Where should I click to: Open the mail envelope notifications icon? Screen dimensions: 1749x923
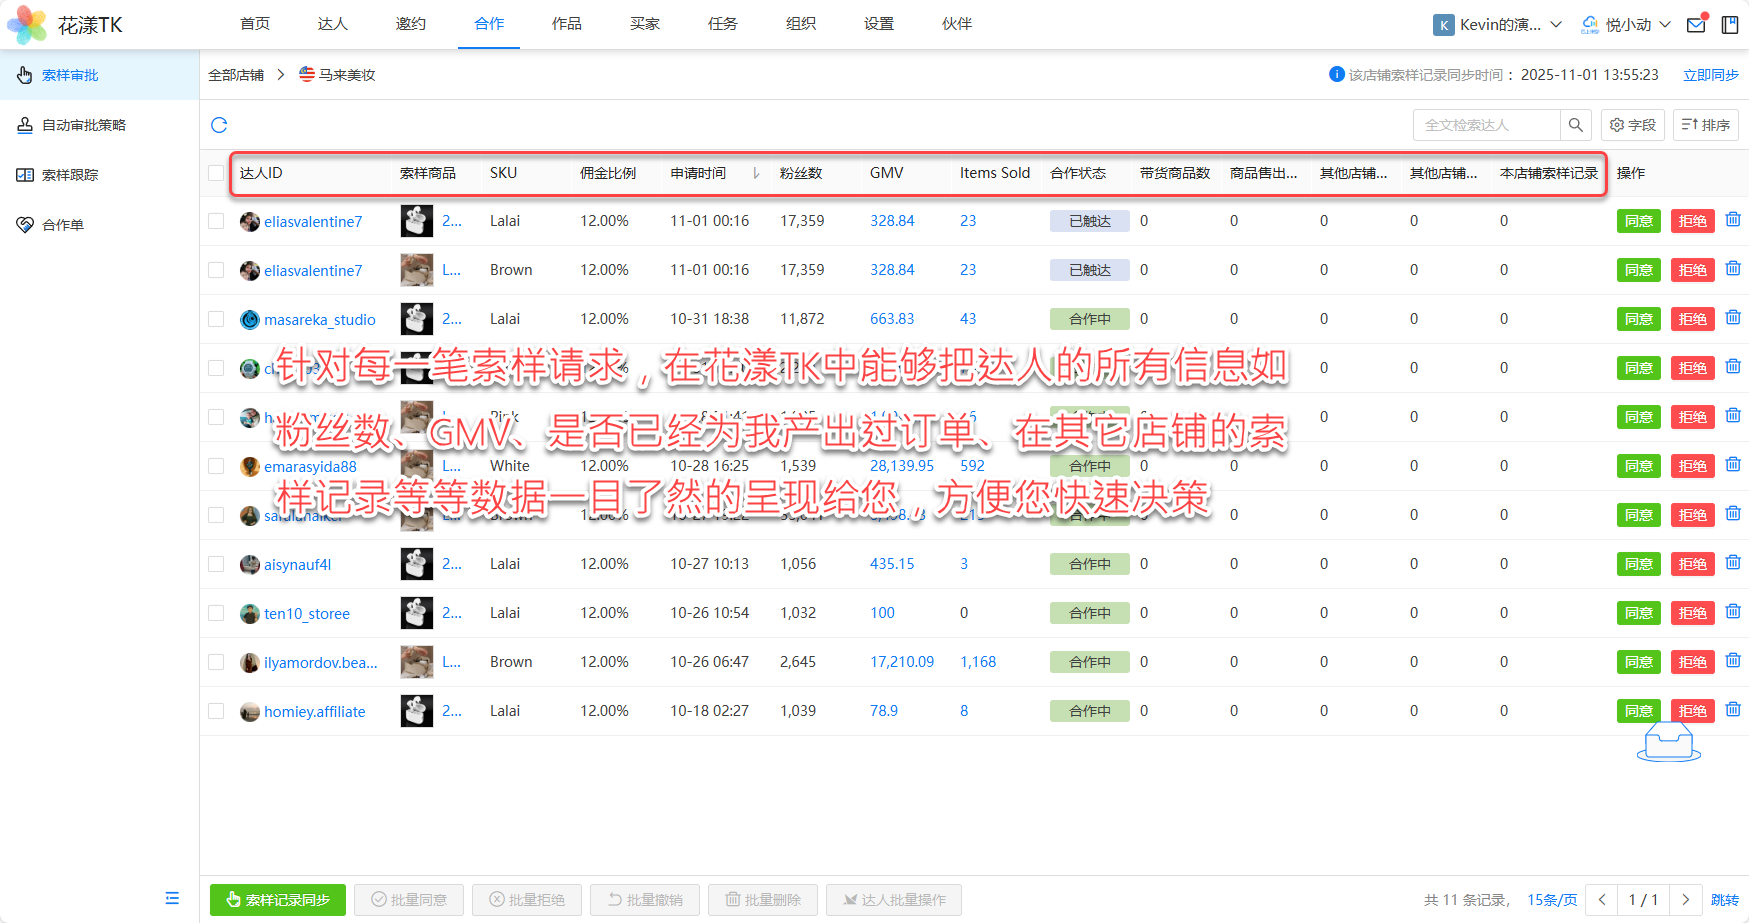[x=1696, y=25]
